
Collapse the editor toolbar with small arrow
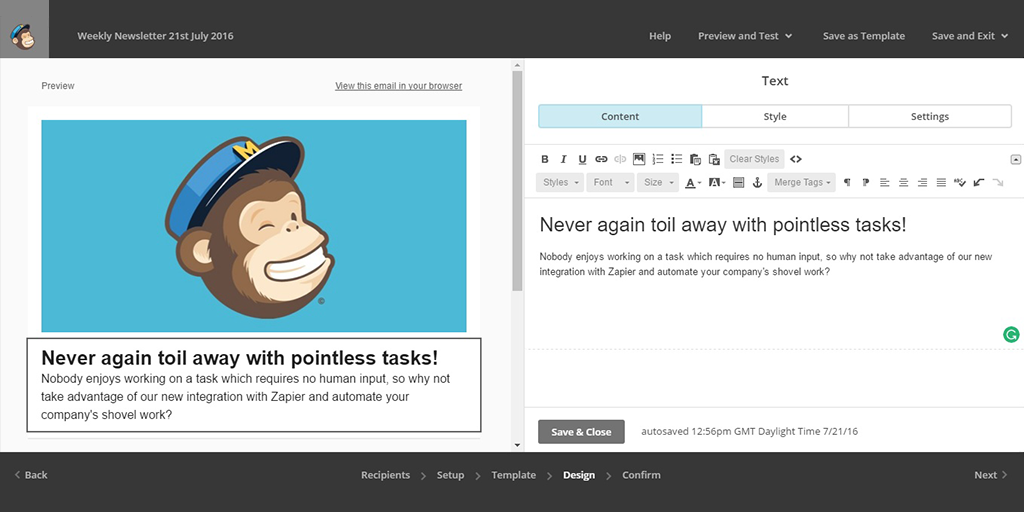[1016, 159]
